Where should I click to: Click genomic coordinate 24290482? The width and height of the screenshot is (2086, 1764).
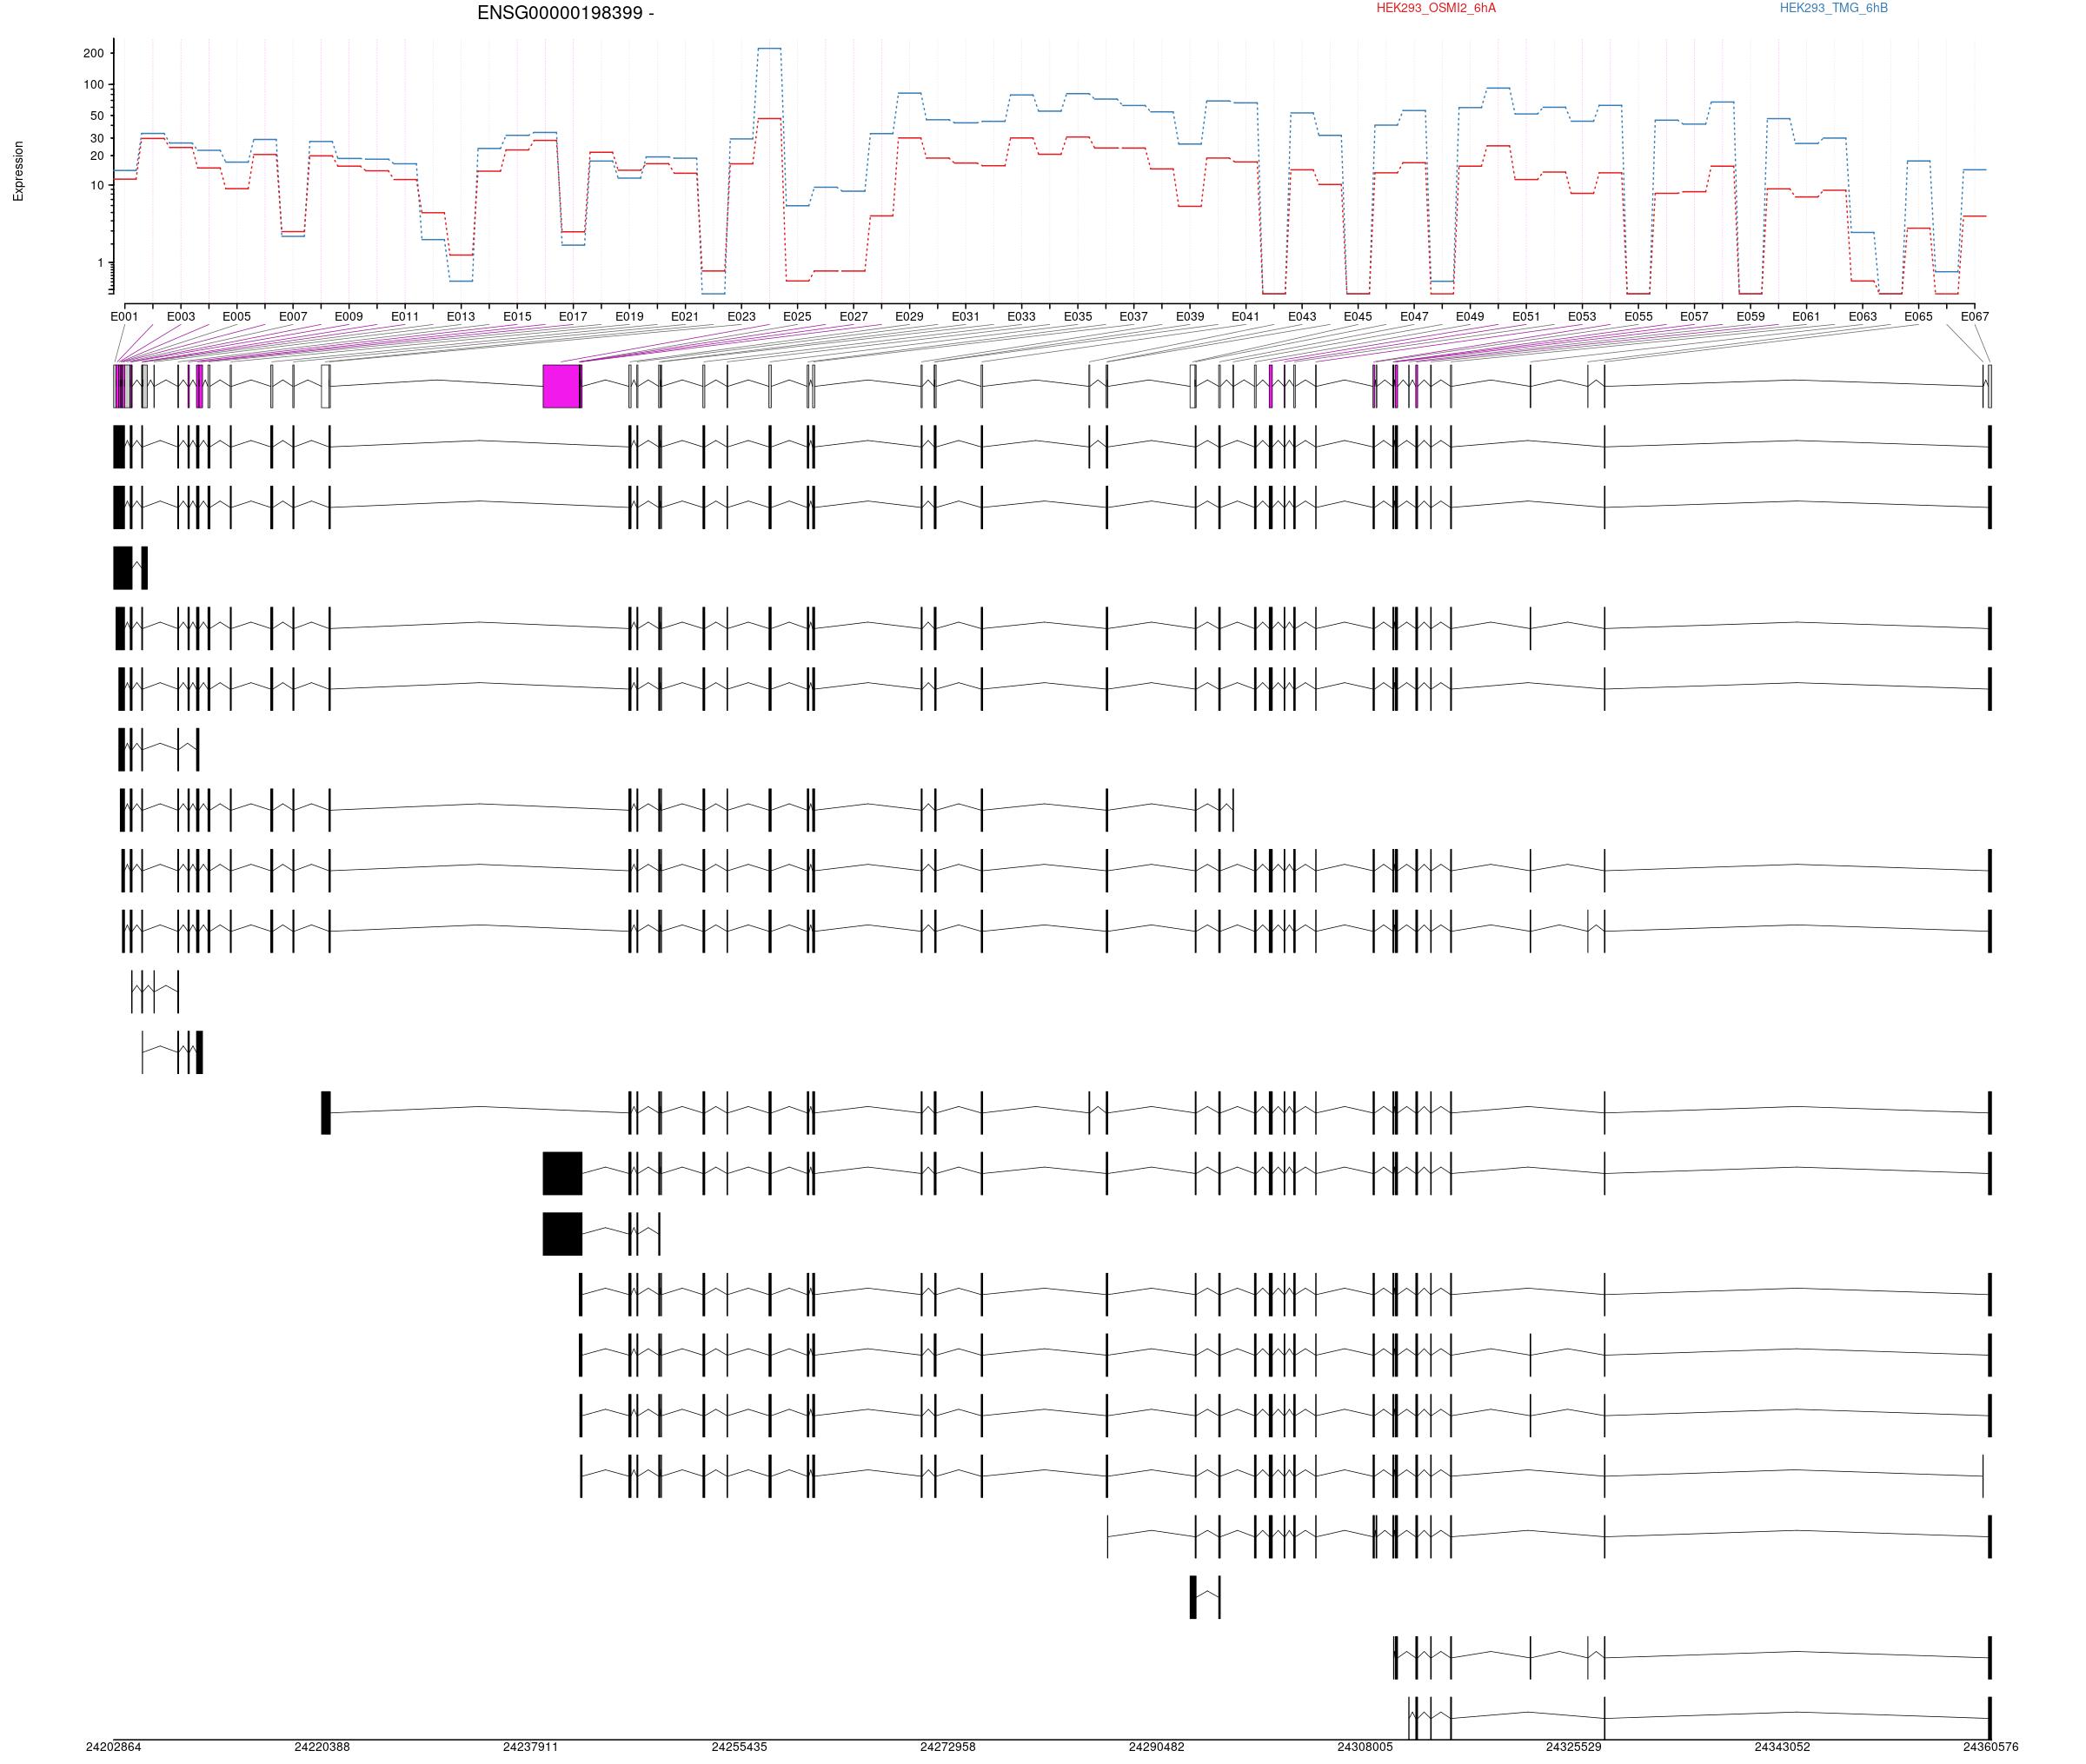(1157, 1747)
